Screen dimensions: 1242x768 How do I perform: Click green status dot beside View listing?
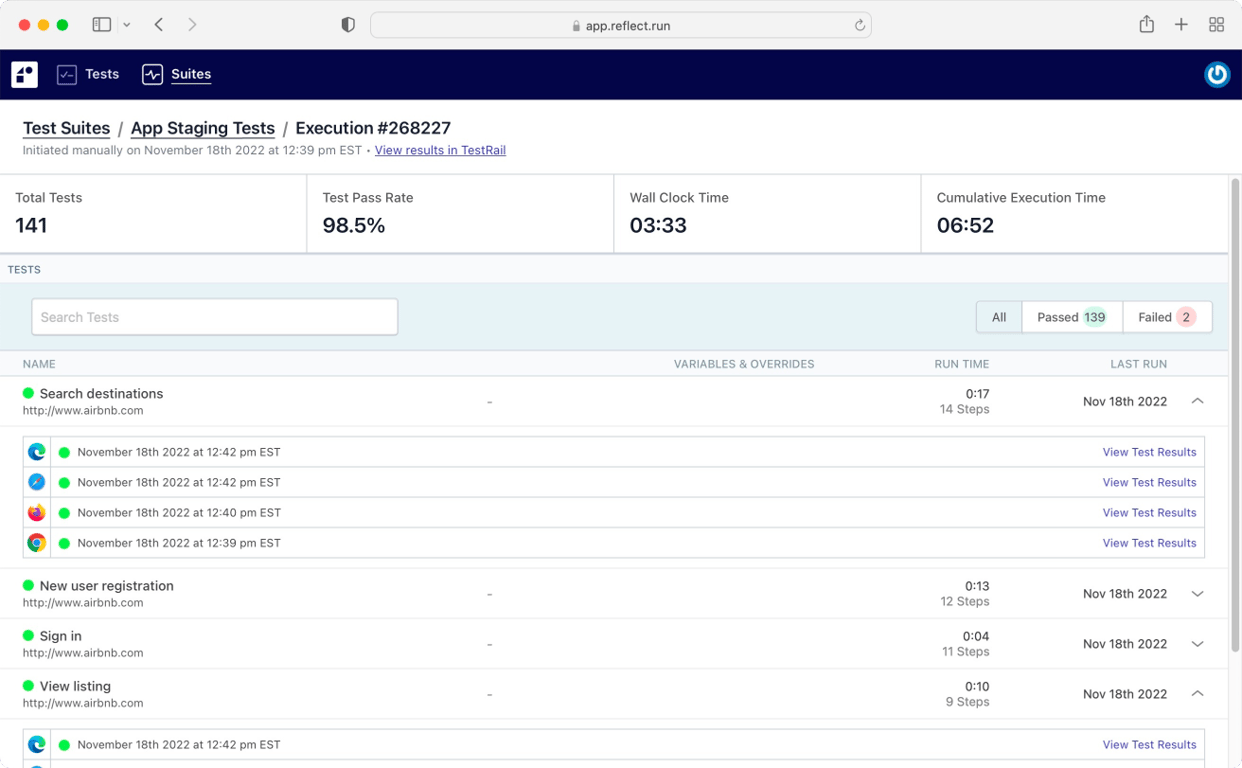click(x=28, y=685)
